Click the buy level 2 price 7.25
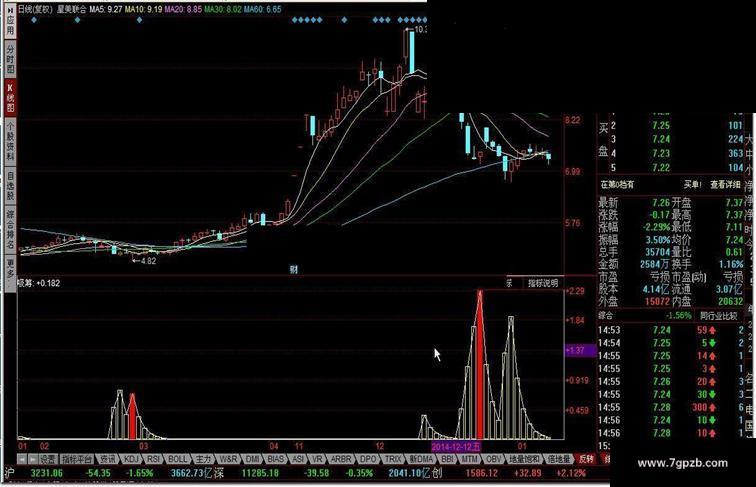The image size is (756, 487). click(x=661, y=125)
